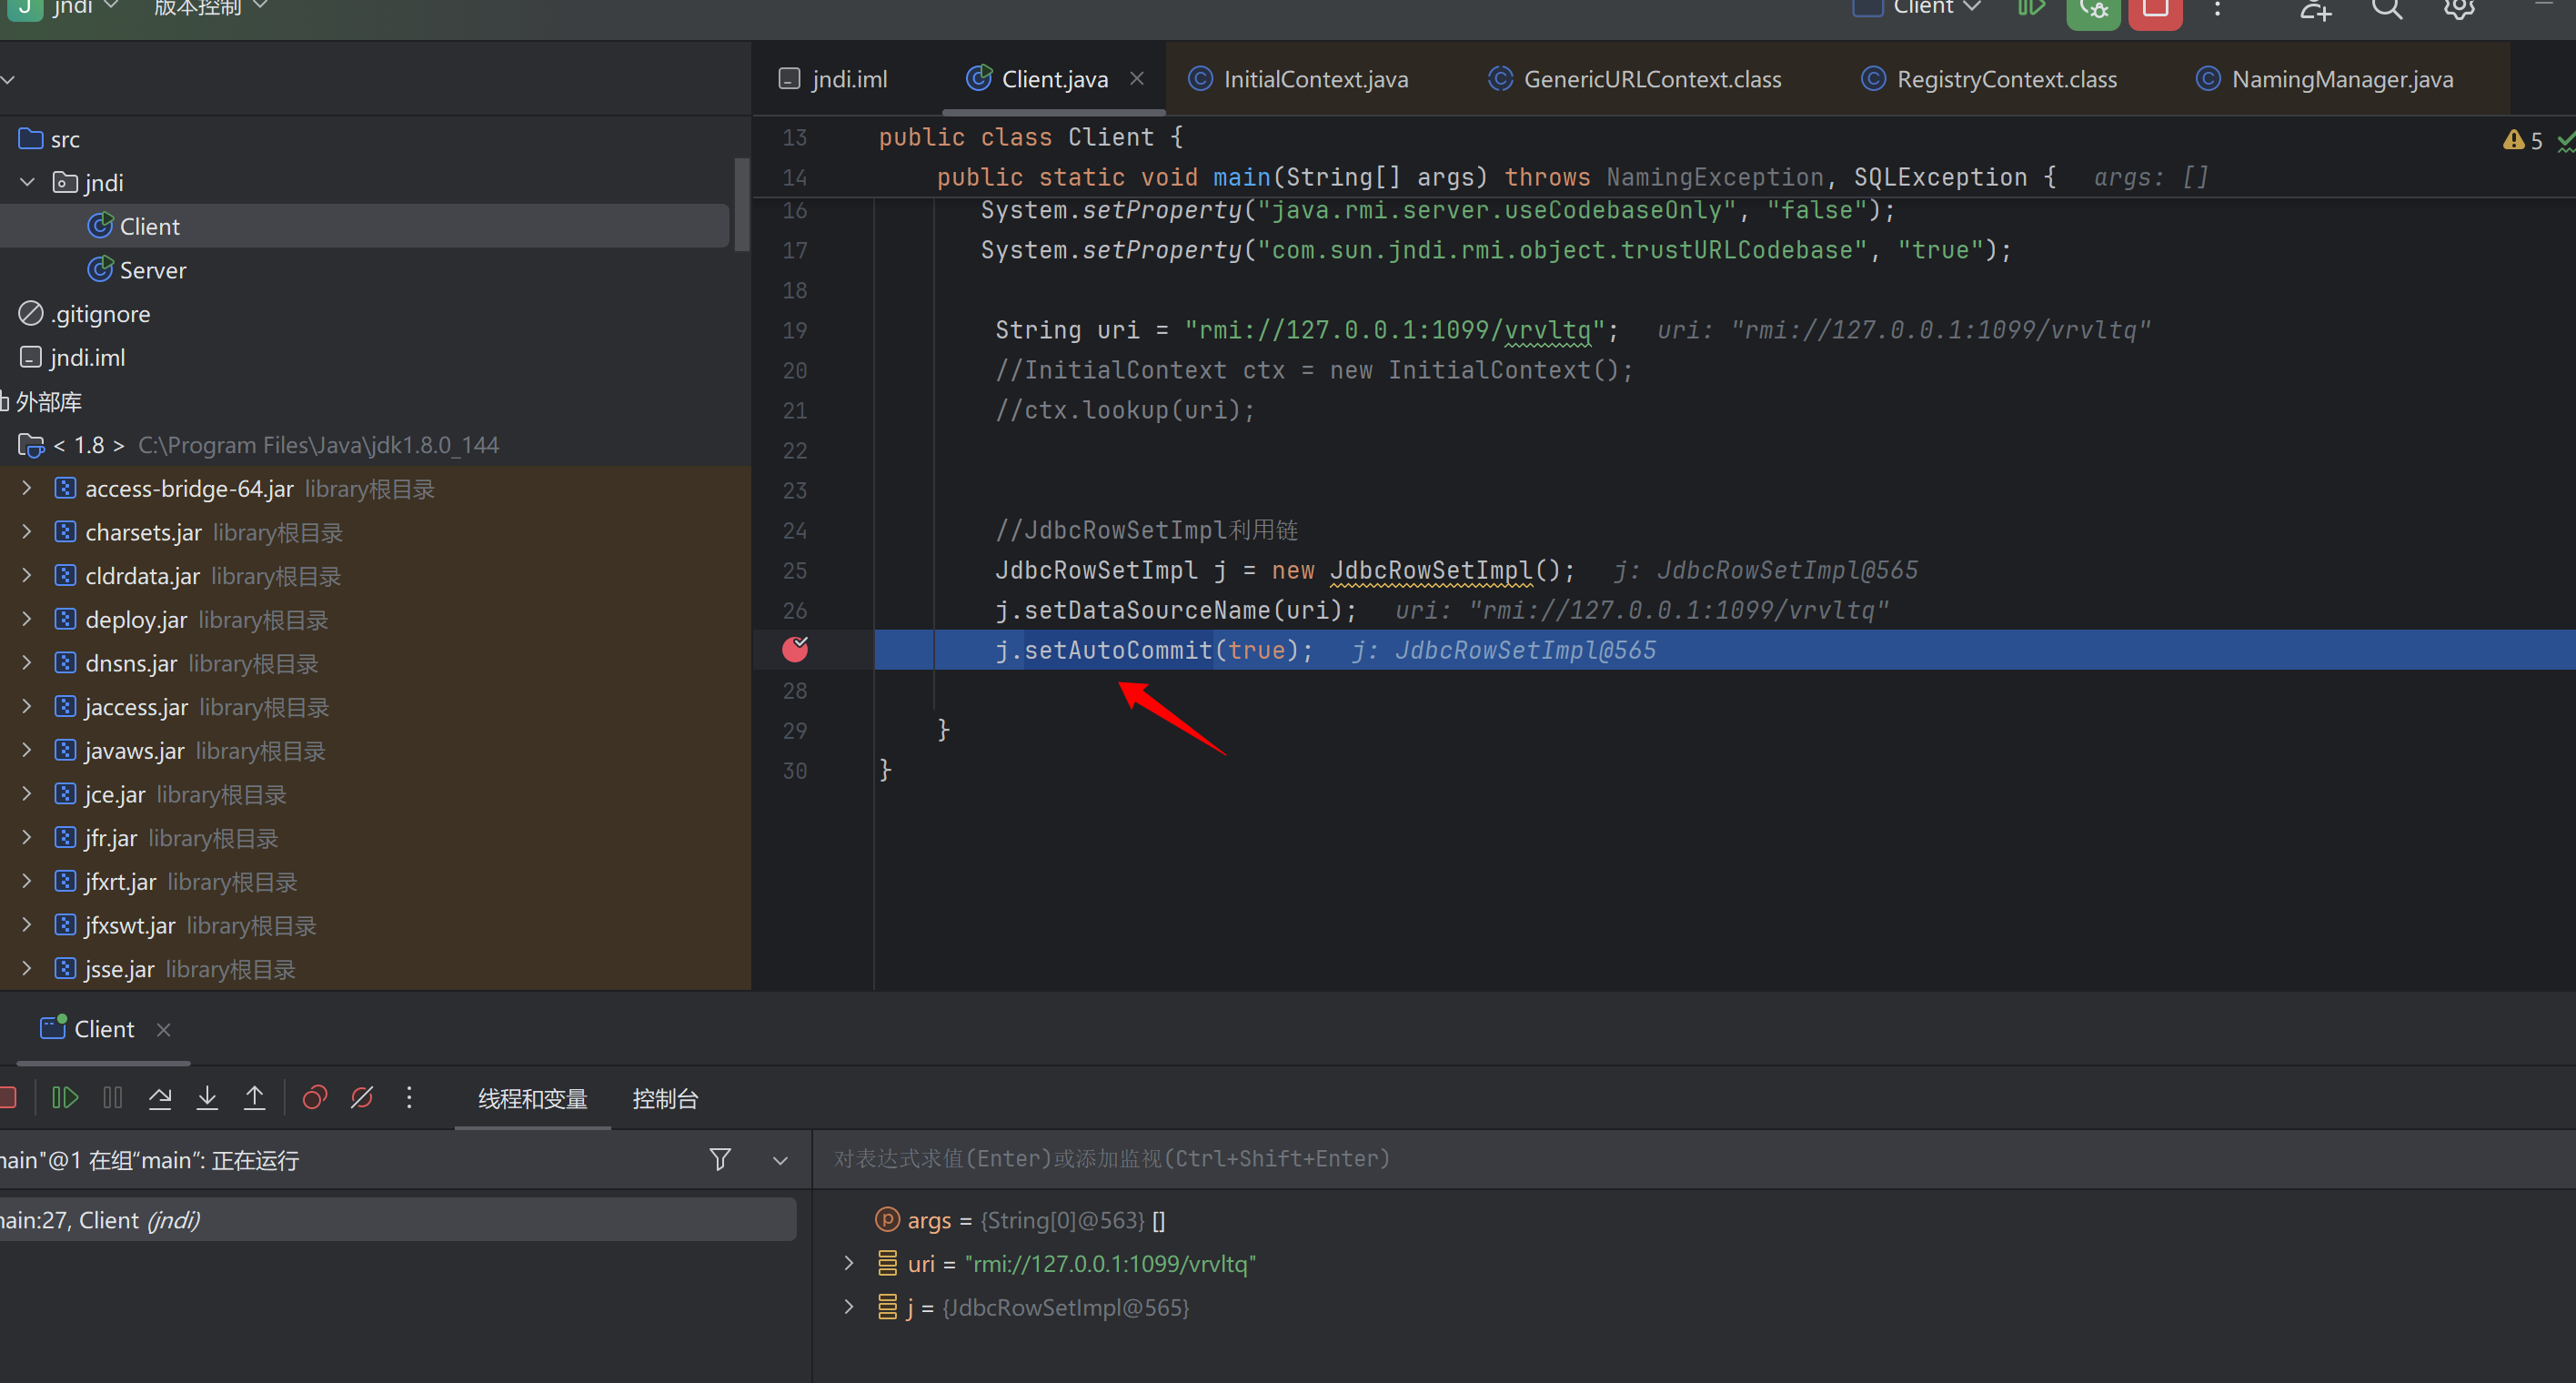Click the Resume Program debug icon
Viewport: 2576px width, 1383px height.
tap(65, 1098)
